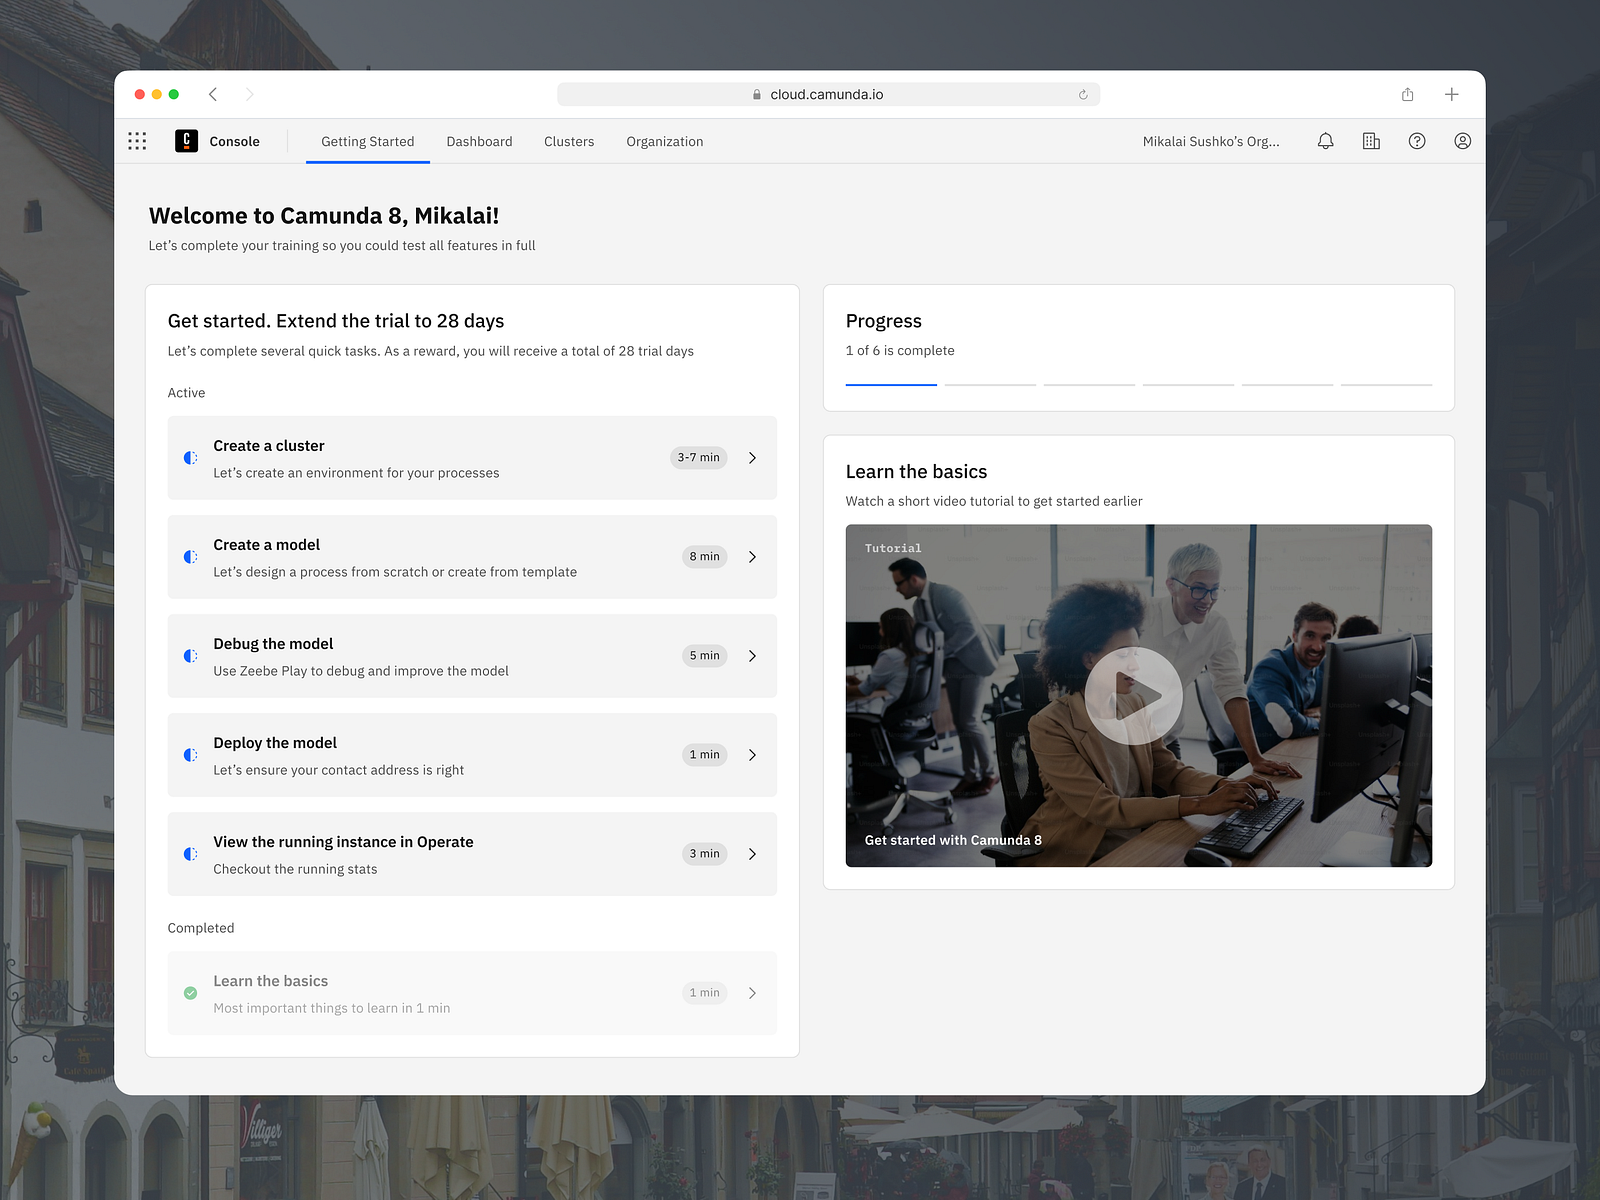Click the Deploy the model status icon
The width and height of the screenshot is (1600, 1200).
coord(190,755)
